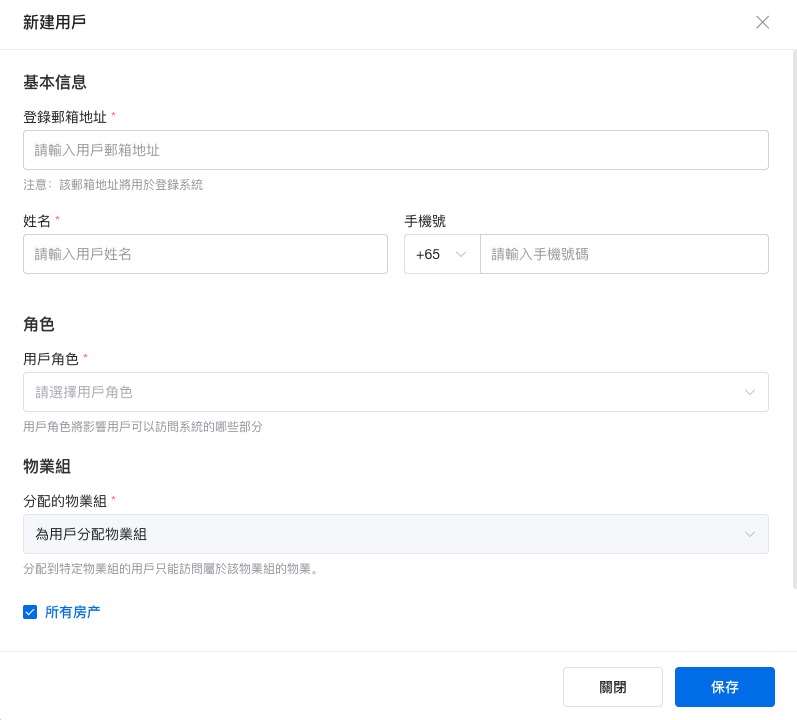This screenshot has height=720, width=797.
Task: Click the 手機號 field label
Action: click(x=425, y=221)
